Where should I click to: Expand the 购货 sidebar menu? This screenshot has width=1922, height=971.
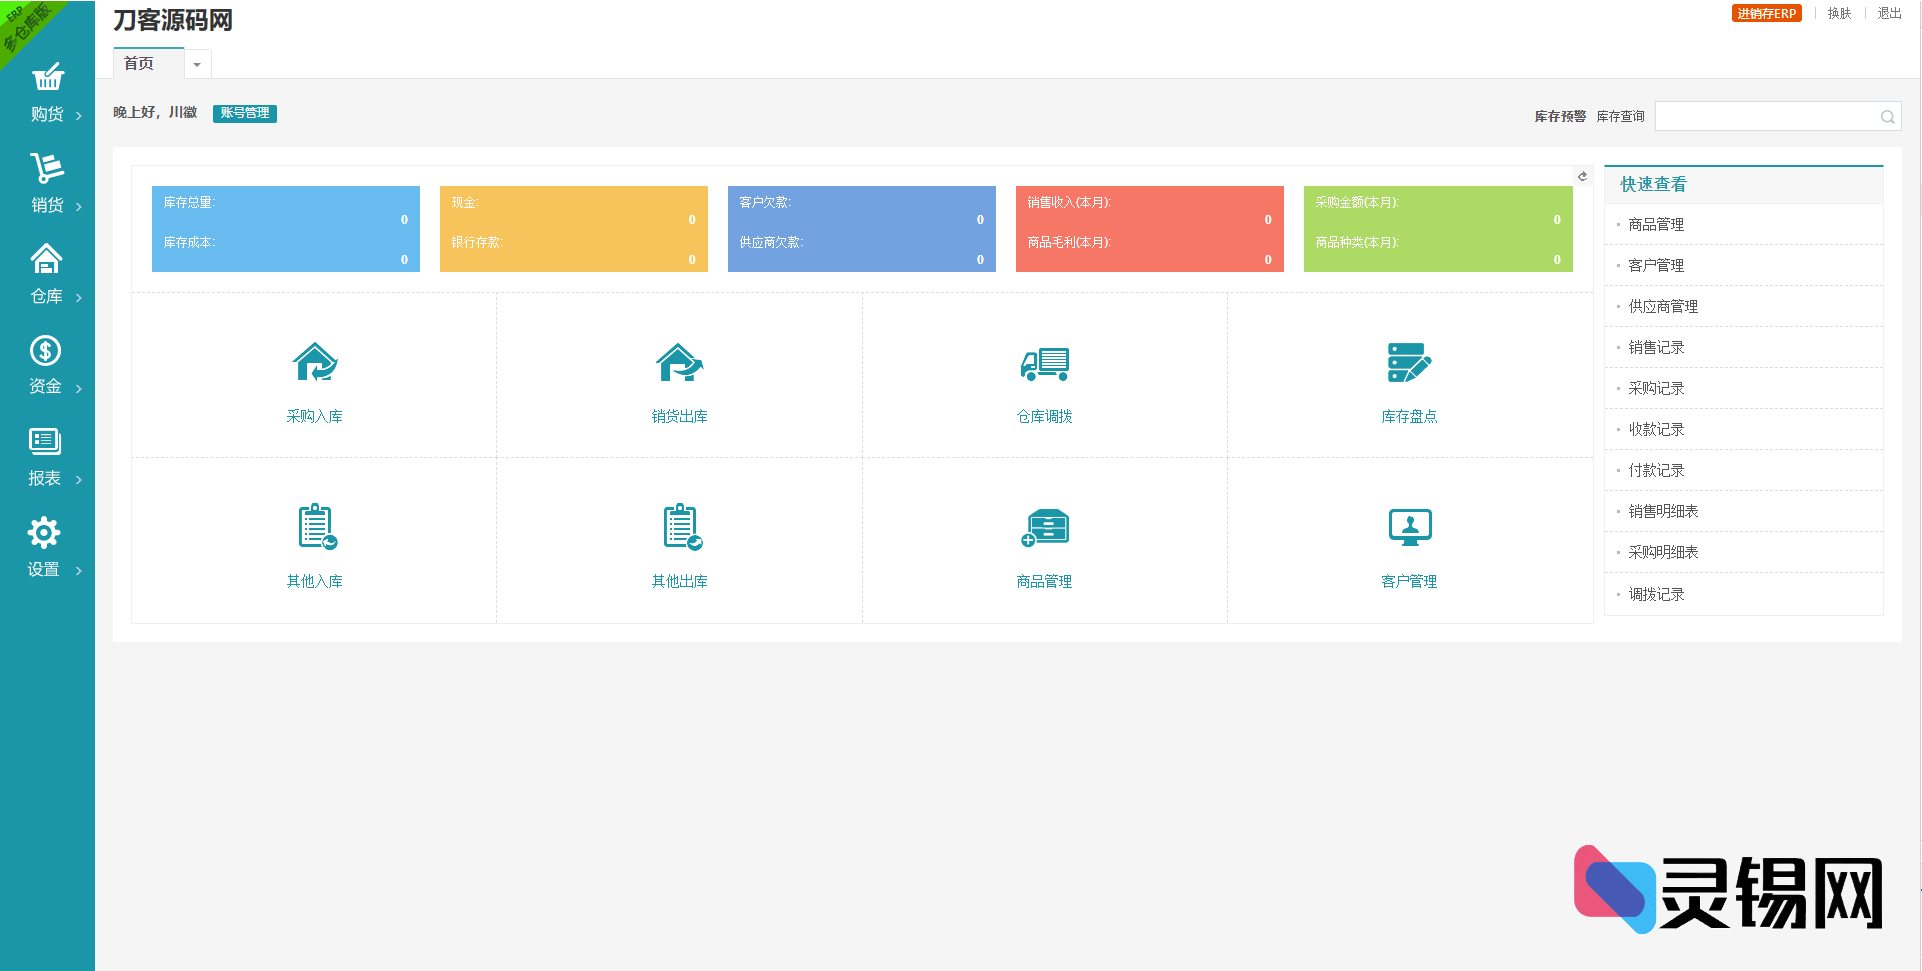[48, 93]
